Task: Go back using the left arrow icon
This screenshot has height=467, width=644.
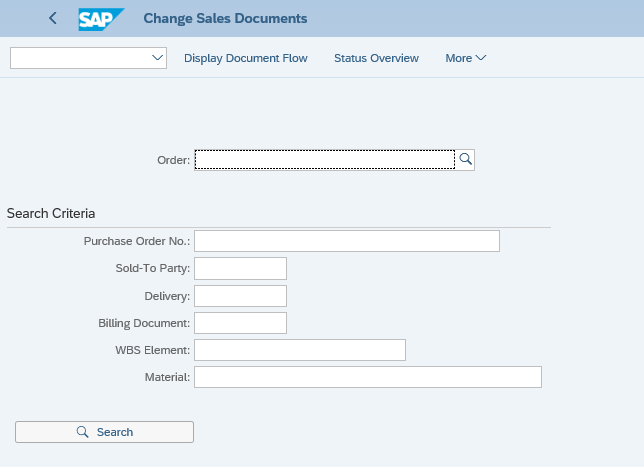Action: 53,18
